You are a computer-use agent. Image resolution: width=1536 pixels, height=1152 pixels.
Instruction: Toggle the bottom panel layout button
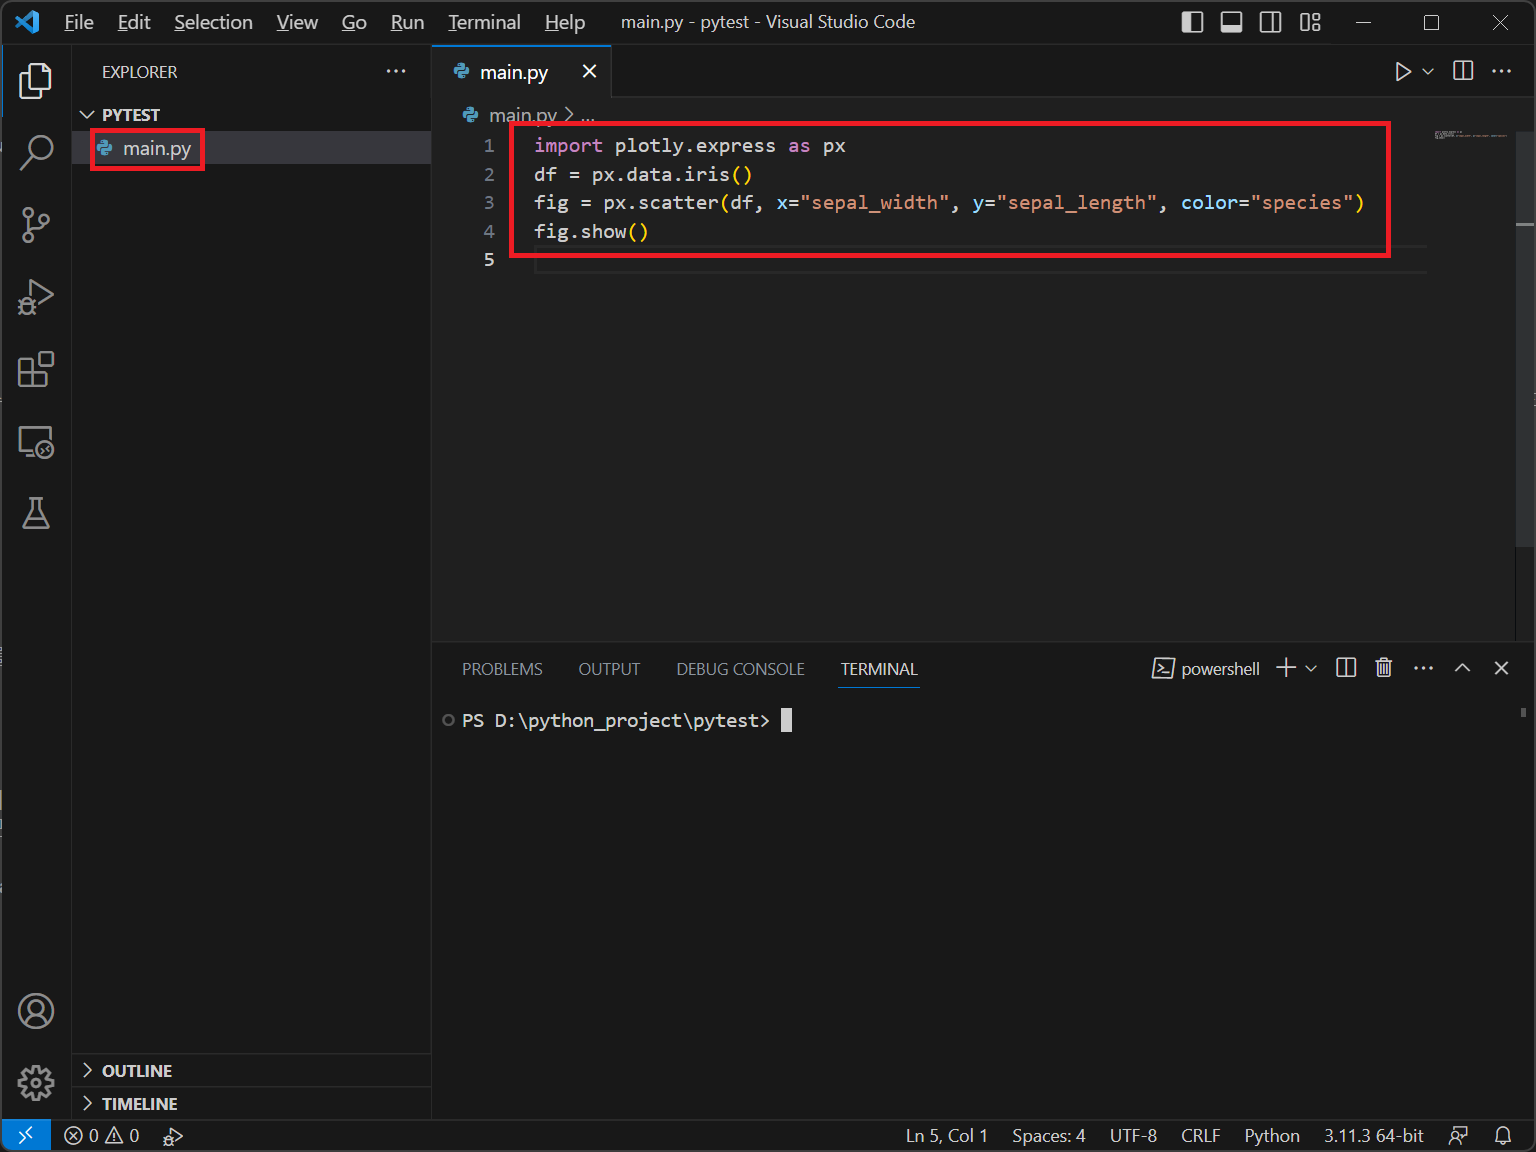(x=1231, y=22)
